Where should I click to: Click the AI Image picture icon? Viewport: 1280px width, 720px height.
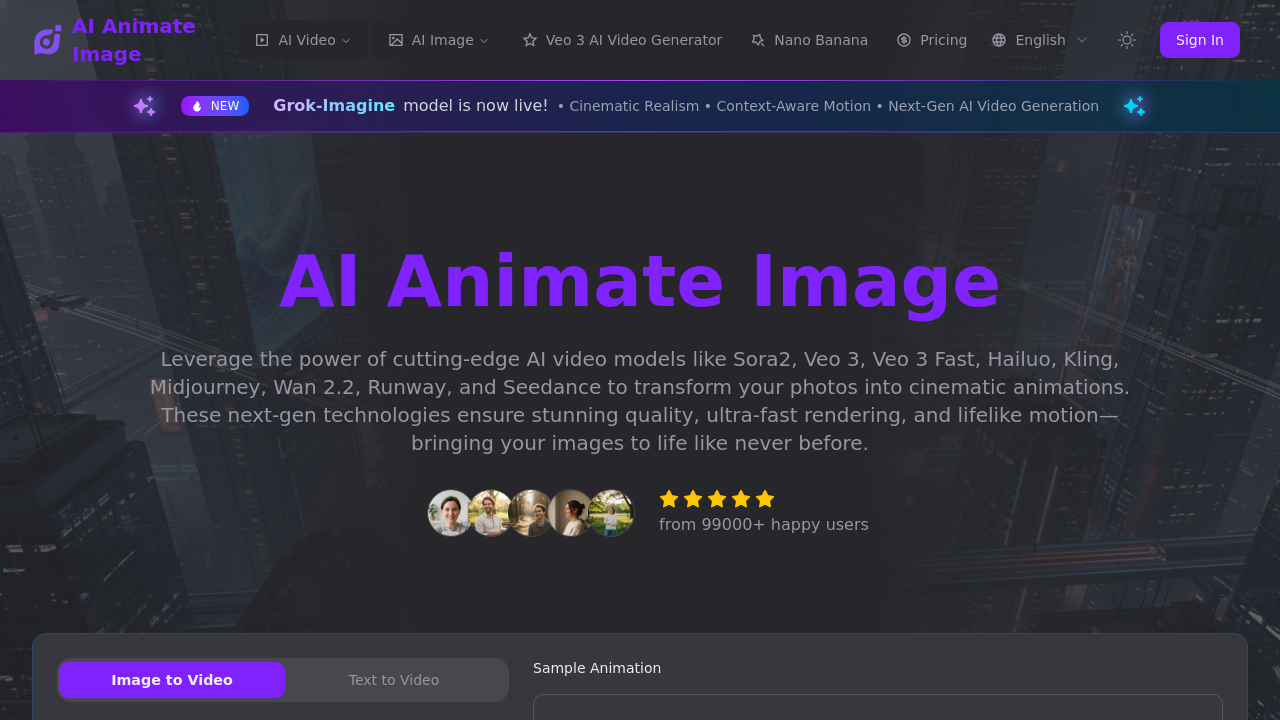tap(396, 40)
